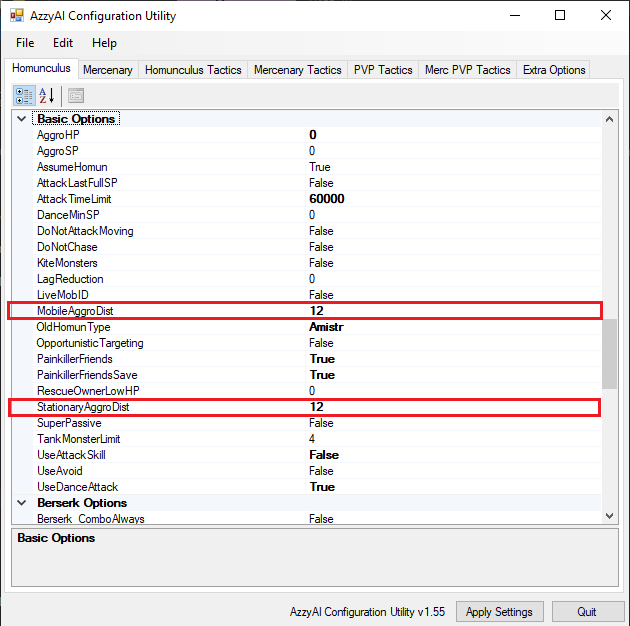This screenshot has width=630, height=626.
Task: Select DanceMinSP property name
Action: [x=68, y=215]
